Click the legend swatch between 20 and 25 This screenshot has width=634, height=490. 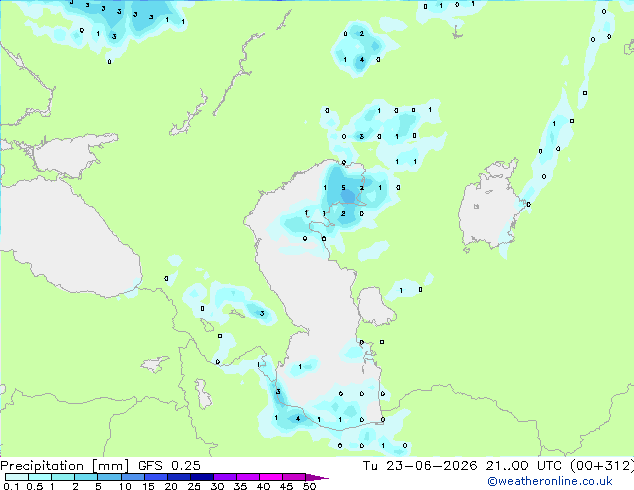[x=178, y=477]
